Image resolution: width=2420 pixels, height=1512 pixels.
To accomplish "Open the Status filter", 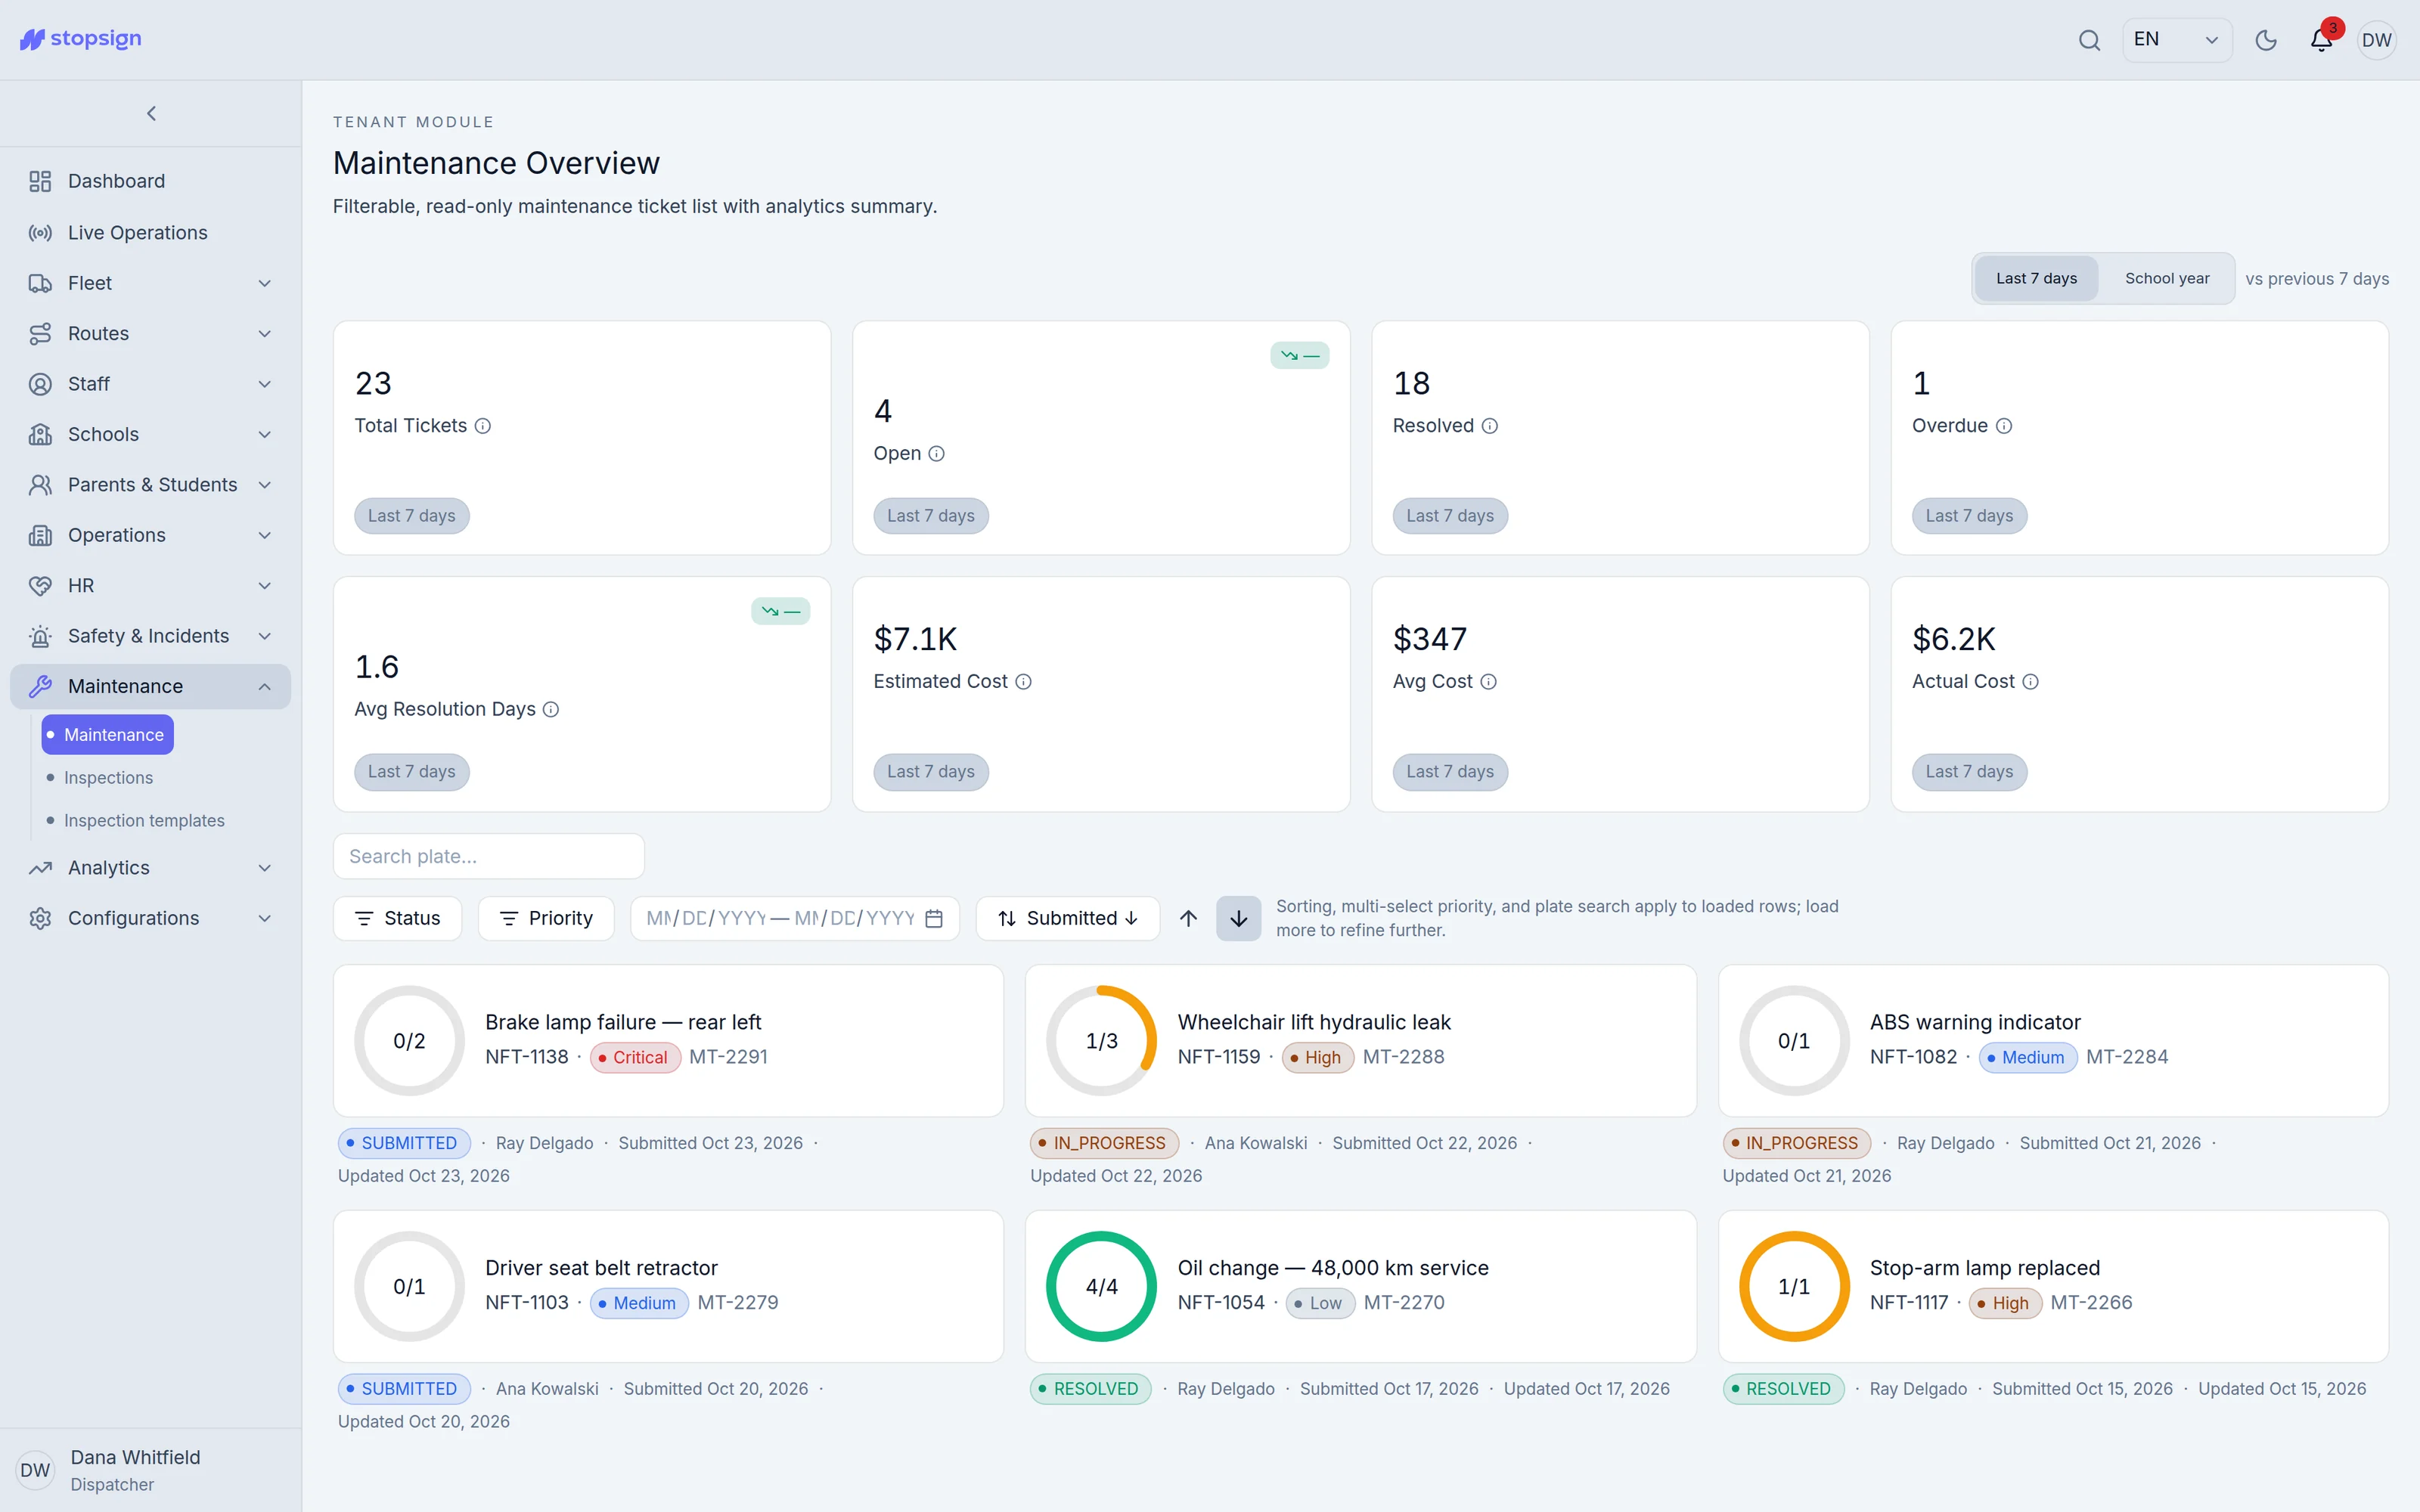I will (x=397, y=918).
